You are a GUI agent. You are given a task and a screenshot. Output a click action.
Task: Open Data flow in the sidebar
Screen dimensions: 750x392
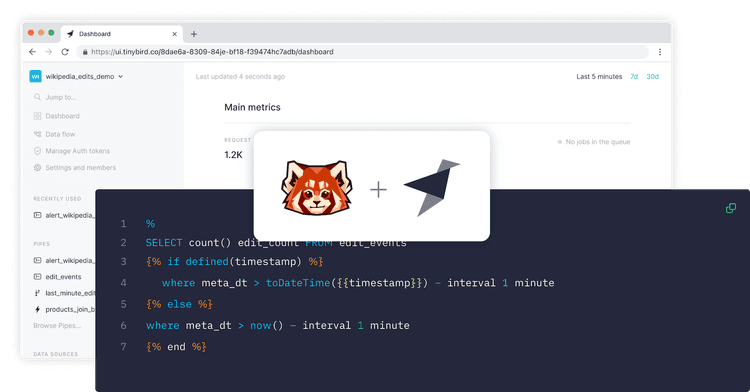(x=60, y=134)
